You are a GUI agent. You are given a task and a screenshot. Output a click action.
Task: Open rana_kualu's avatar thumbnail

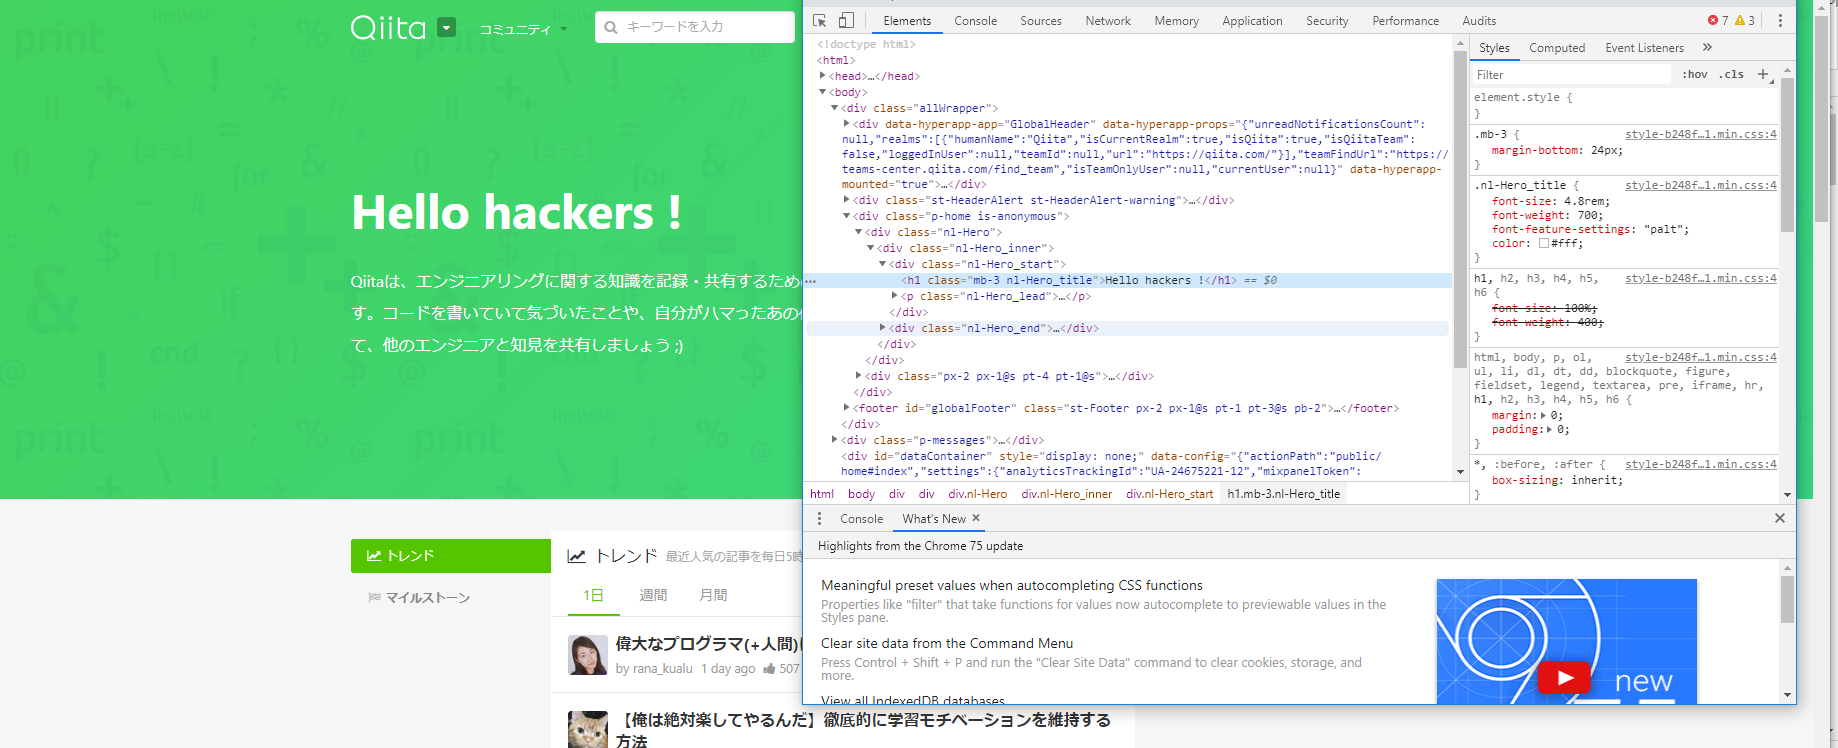click(588, 655)
